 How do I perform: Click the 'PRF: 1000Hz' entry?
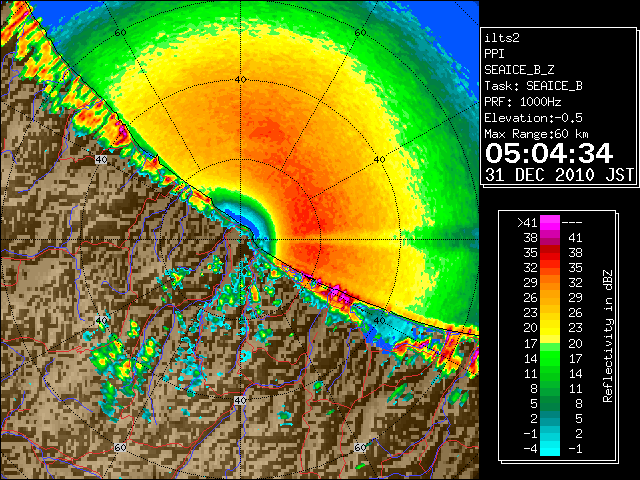[x=522, y=102]
